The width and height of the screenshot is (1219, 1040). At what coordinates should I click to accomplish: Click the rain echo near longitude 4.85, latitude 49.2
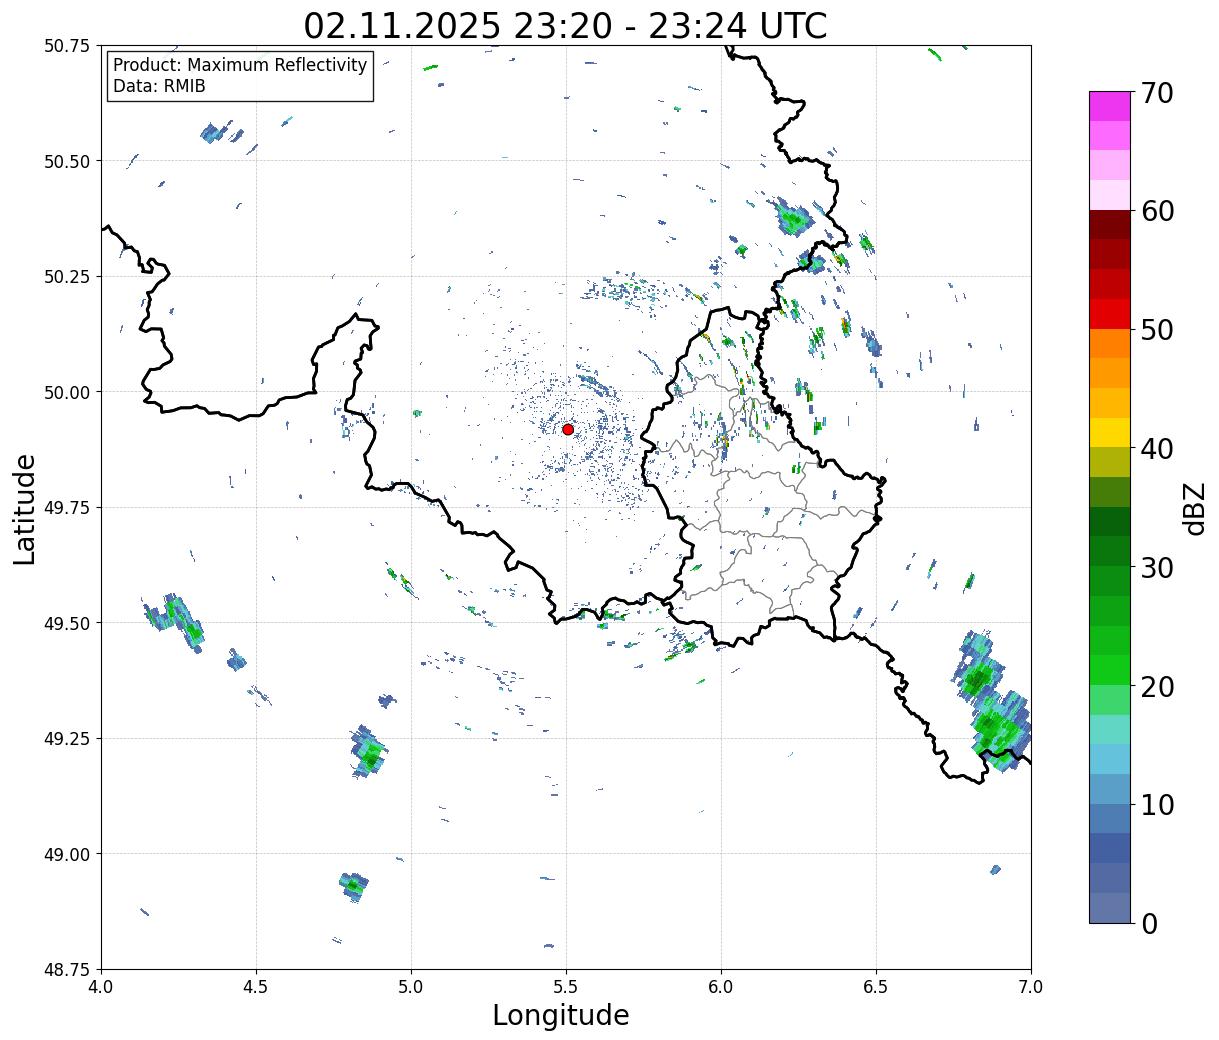pos(369,752)
